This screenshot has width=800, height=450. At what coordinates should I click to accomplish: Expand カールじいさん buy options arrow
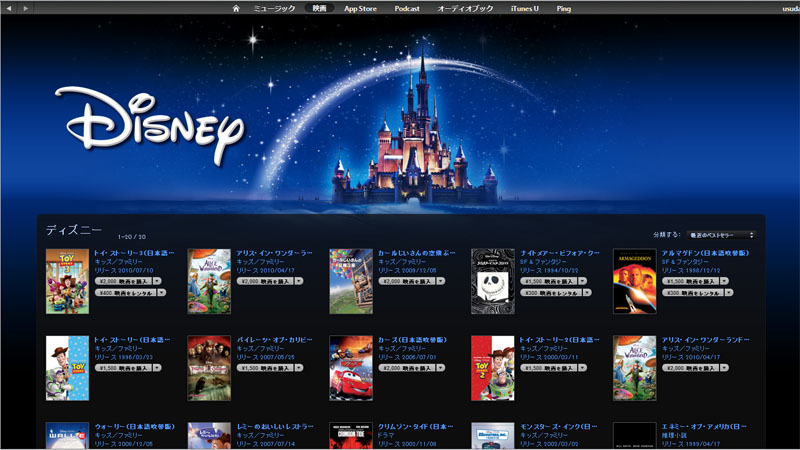(x=441, y=281)
